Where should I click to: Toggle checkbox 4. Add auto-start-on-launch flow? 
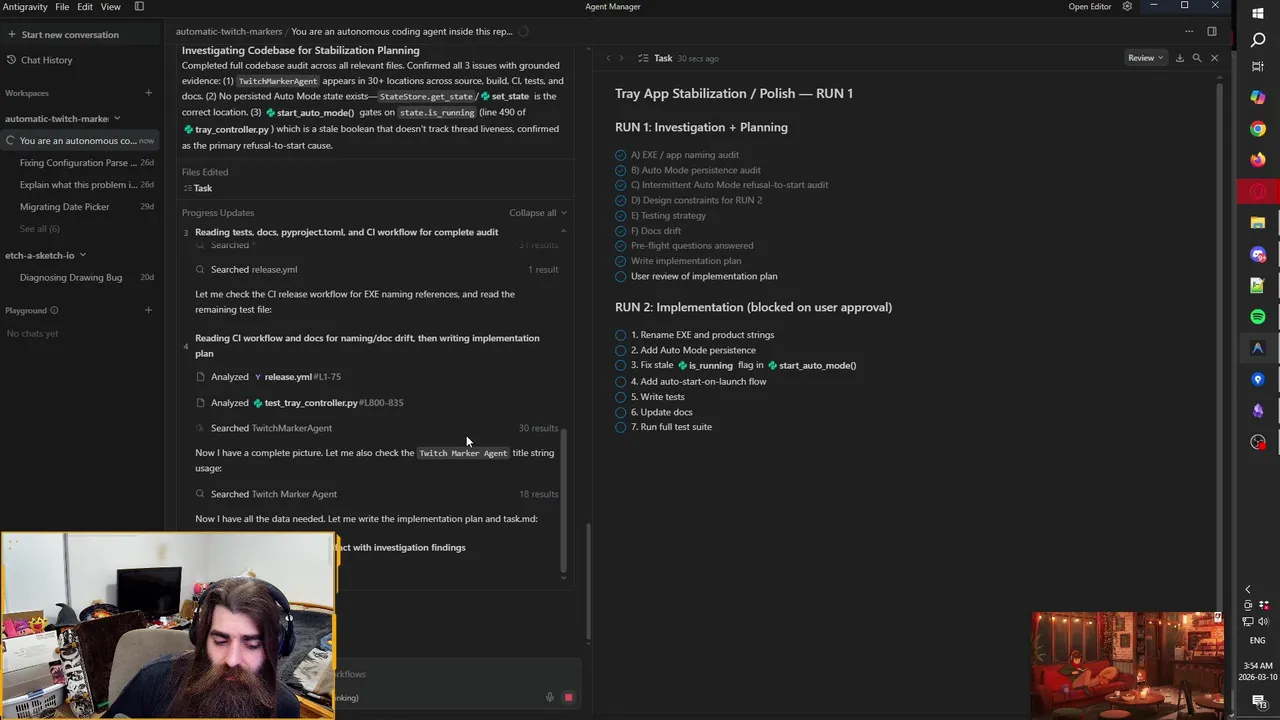pyautogui.click(x=621, y=381)
